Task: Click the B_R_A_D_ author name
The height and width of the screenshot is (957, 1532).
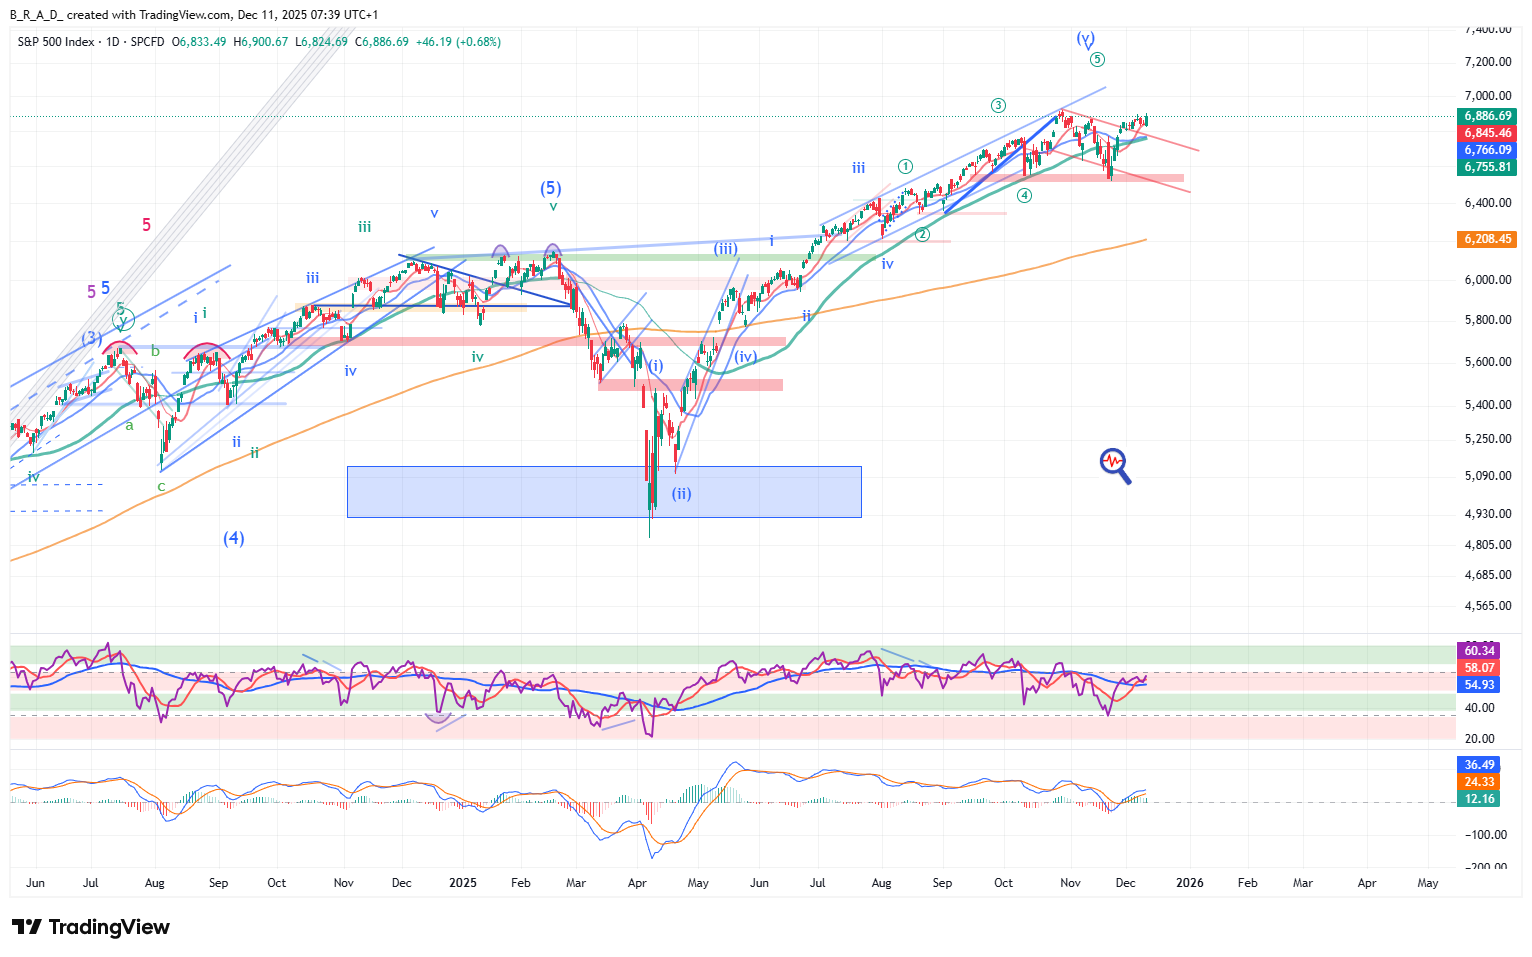Action: click(x=36, y=15)
